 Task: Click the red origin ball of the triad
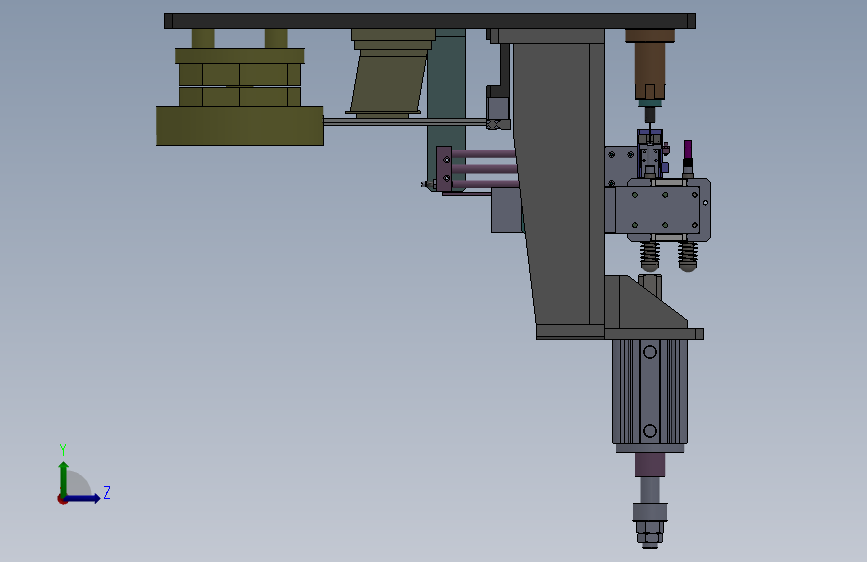(62, 499)
